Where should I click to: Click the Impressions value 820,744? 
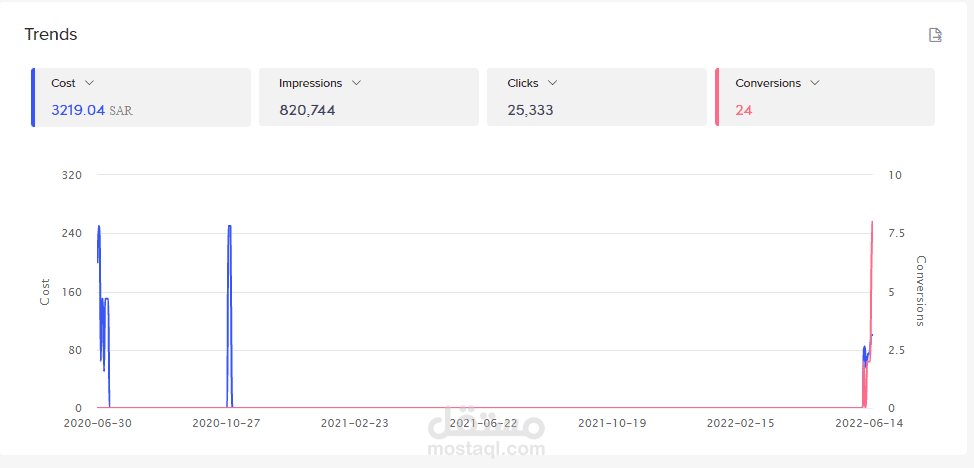[x=307, y=110]
